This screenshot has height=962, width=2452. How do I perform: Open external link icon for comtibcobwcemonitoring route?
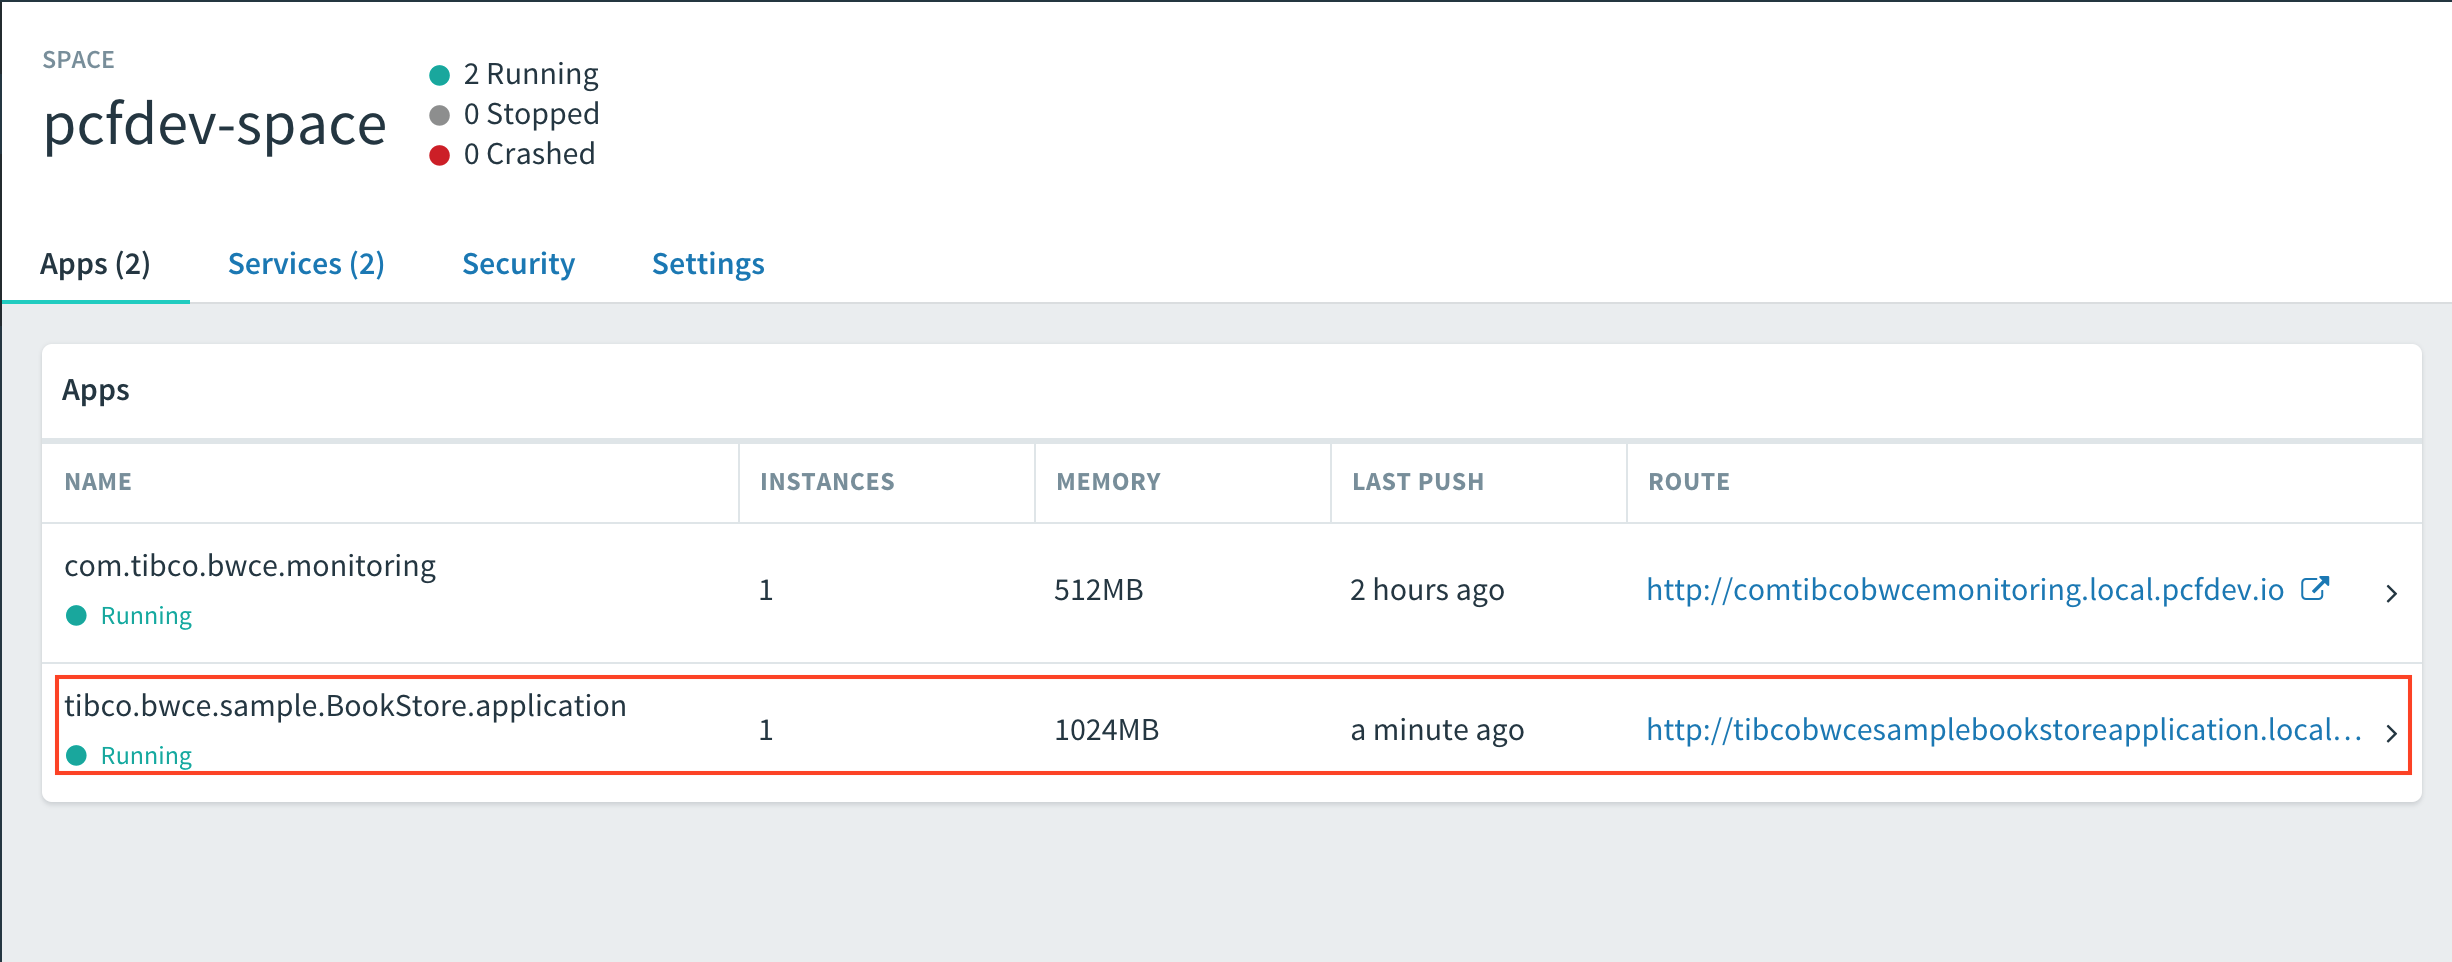click(2315, 588)
